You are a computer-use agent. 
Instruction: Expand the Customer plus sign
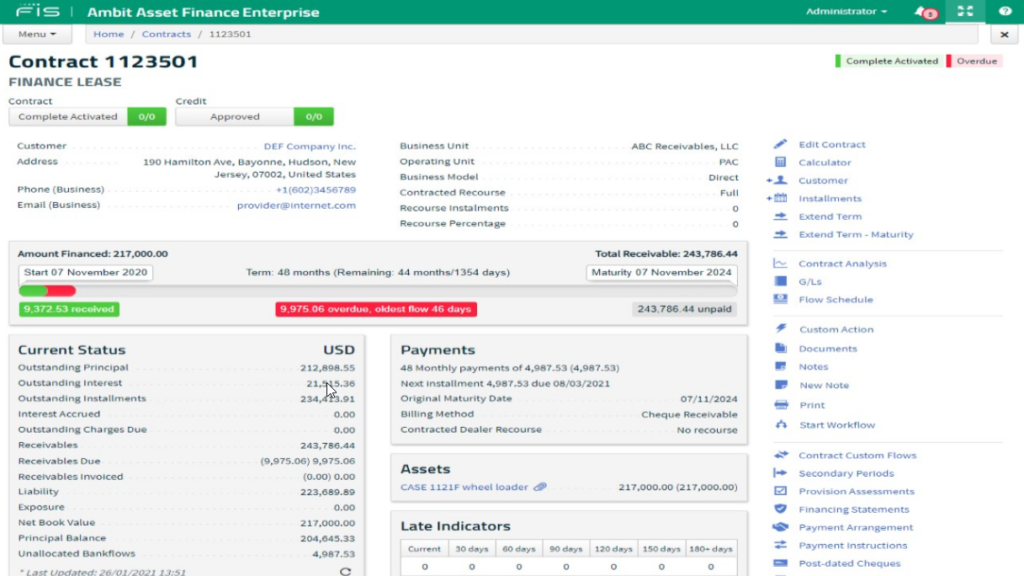tap(769, 180)
